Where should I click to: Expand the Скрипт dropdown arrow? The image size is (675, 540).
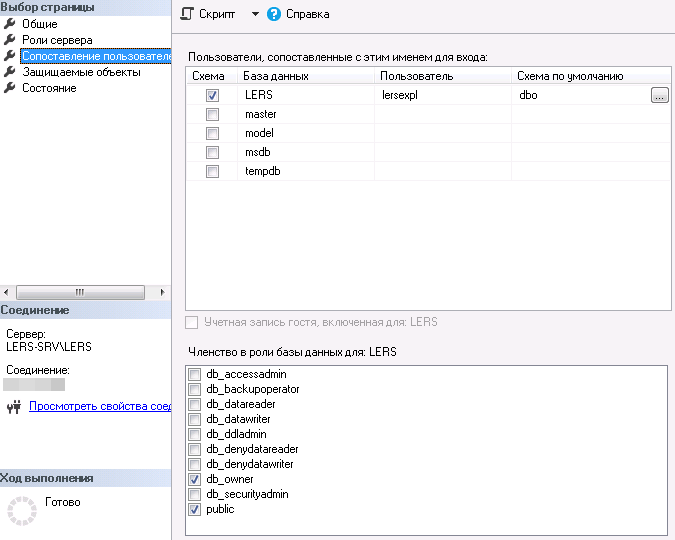[x=254, y=14]
